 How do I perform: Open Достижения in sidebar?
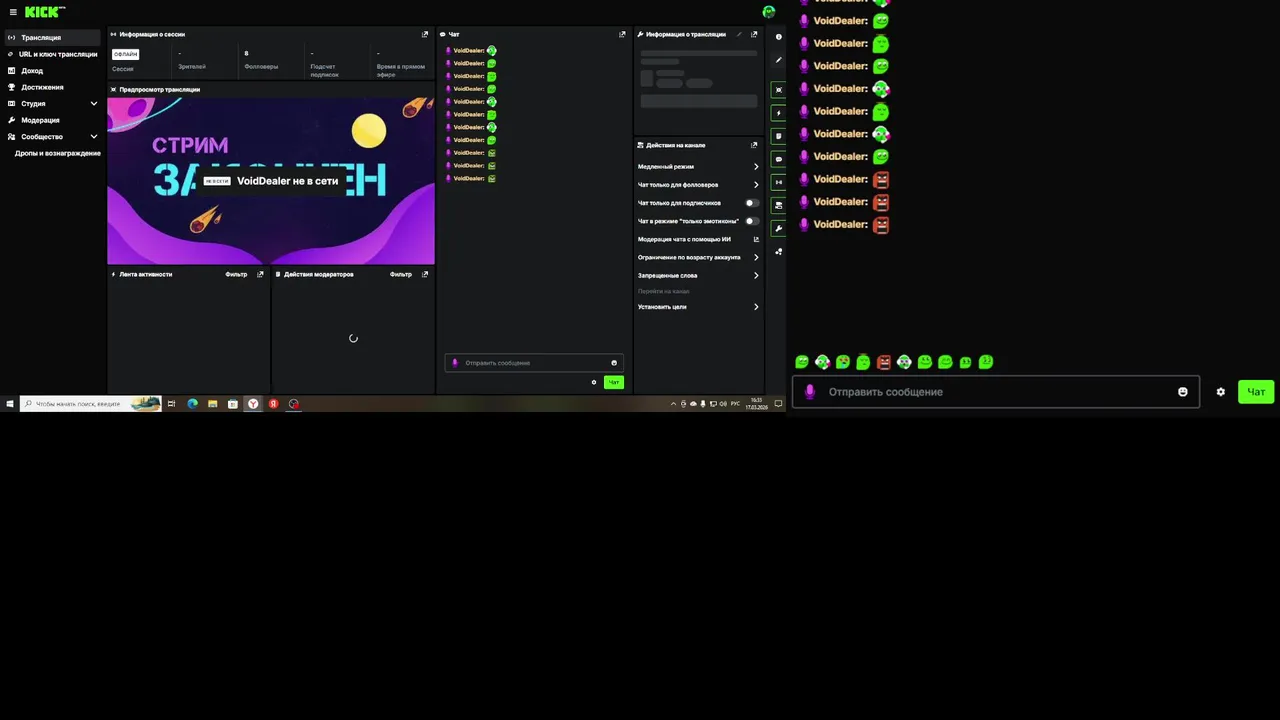pyautogui.click(x=52, y=87)
